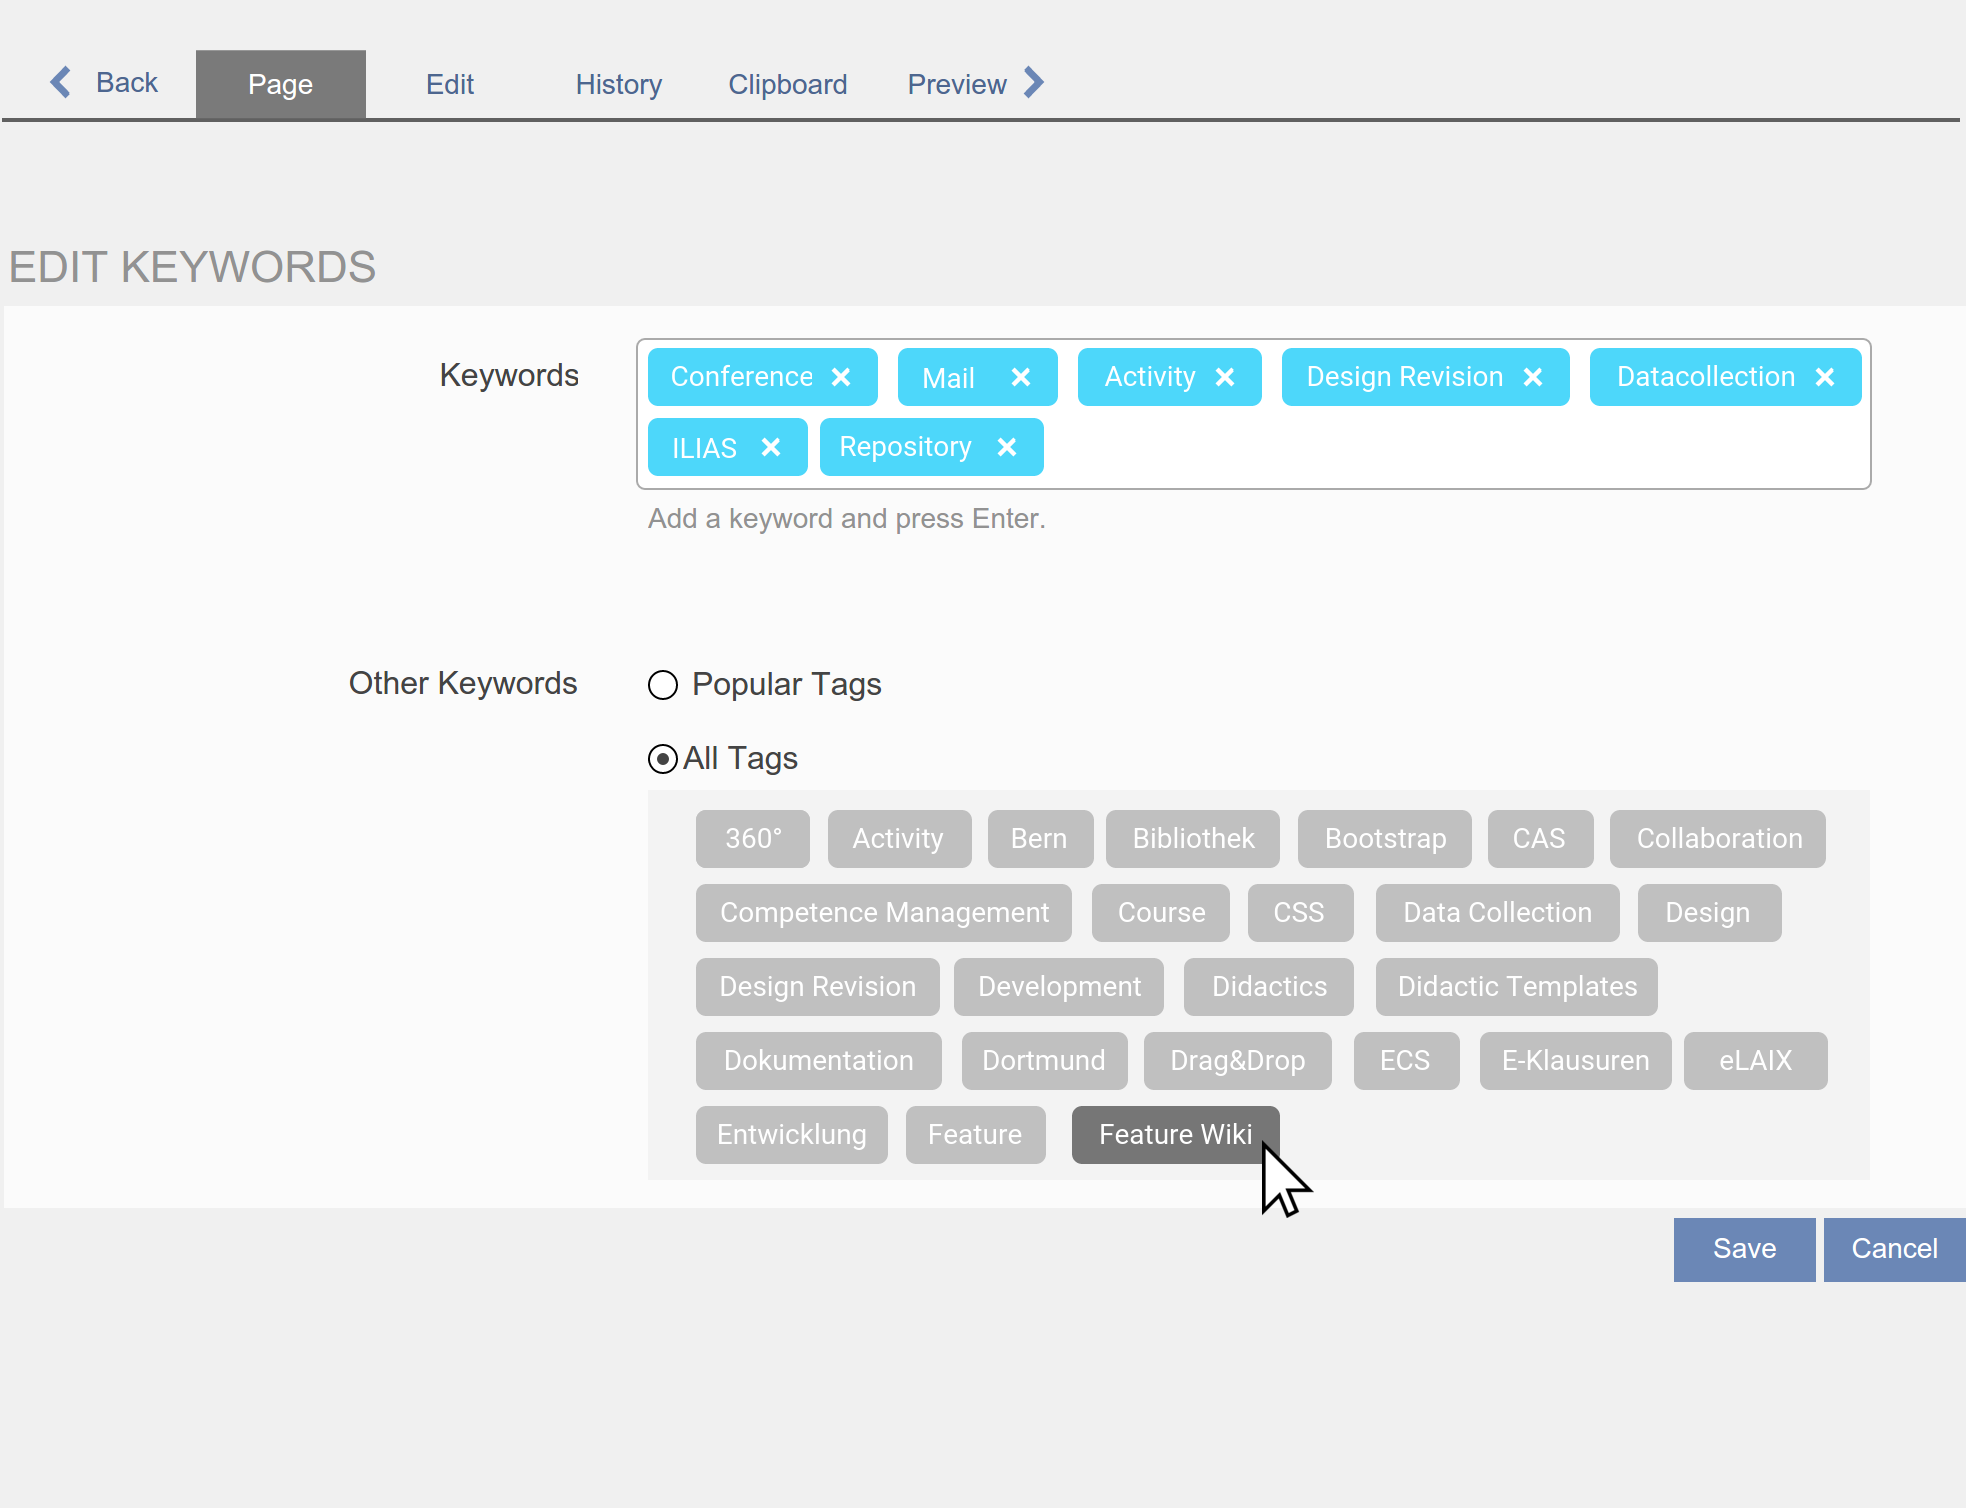Remove the ILIAS keyword tag

coord(770,447)
